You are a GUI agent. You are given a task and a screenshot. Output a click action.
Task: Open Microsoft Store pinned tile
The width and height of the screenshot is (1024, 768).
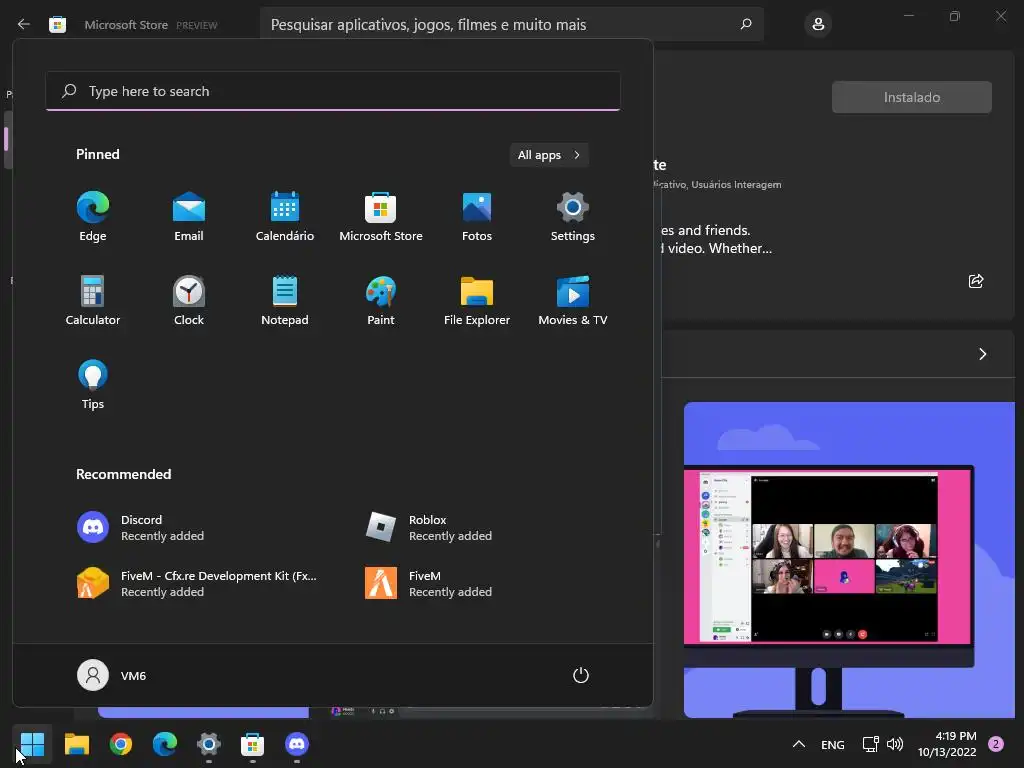[x=381, y=217]
